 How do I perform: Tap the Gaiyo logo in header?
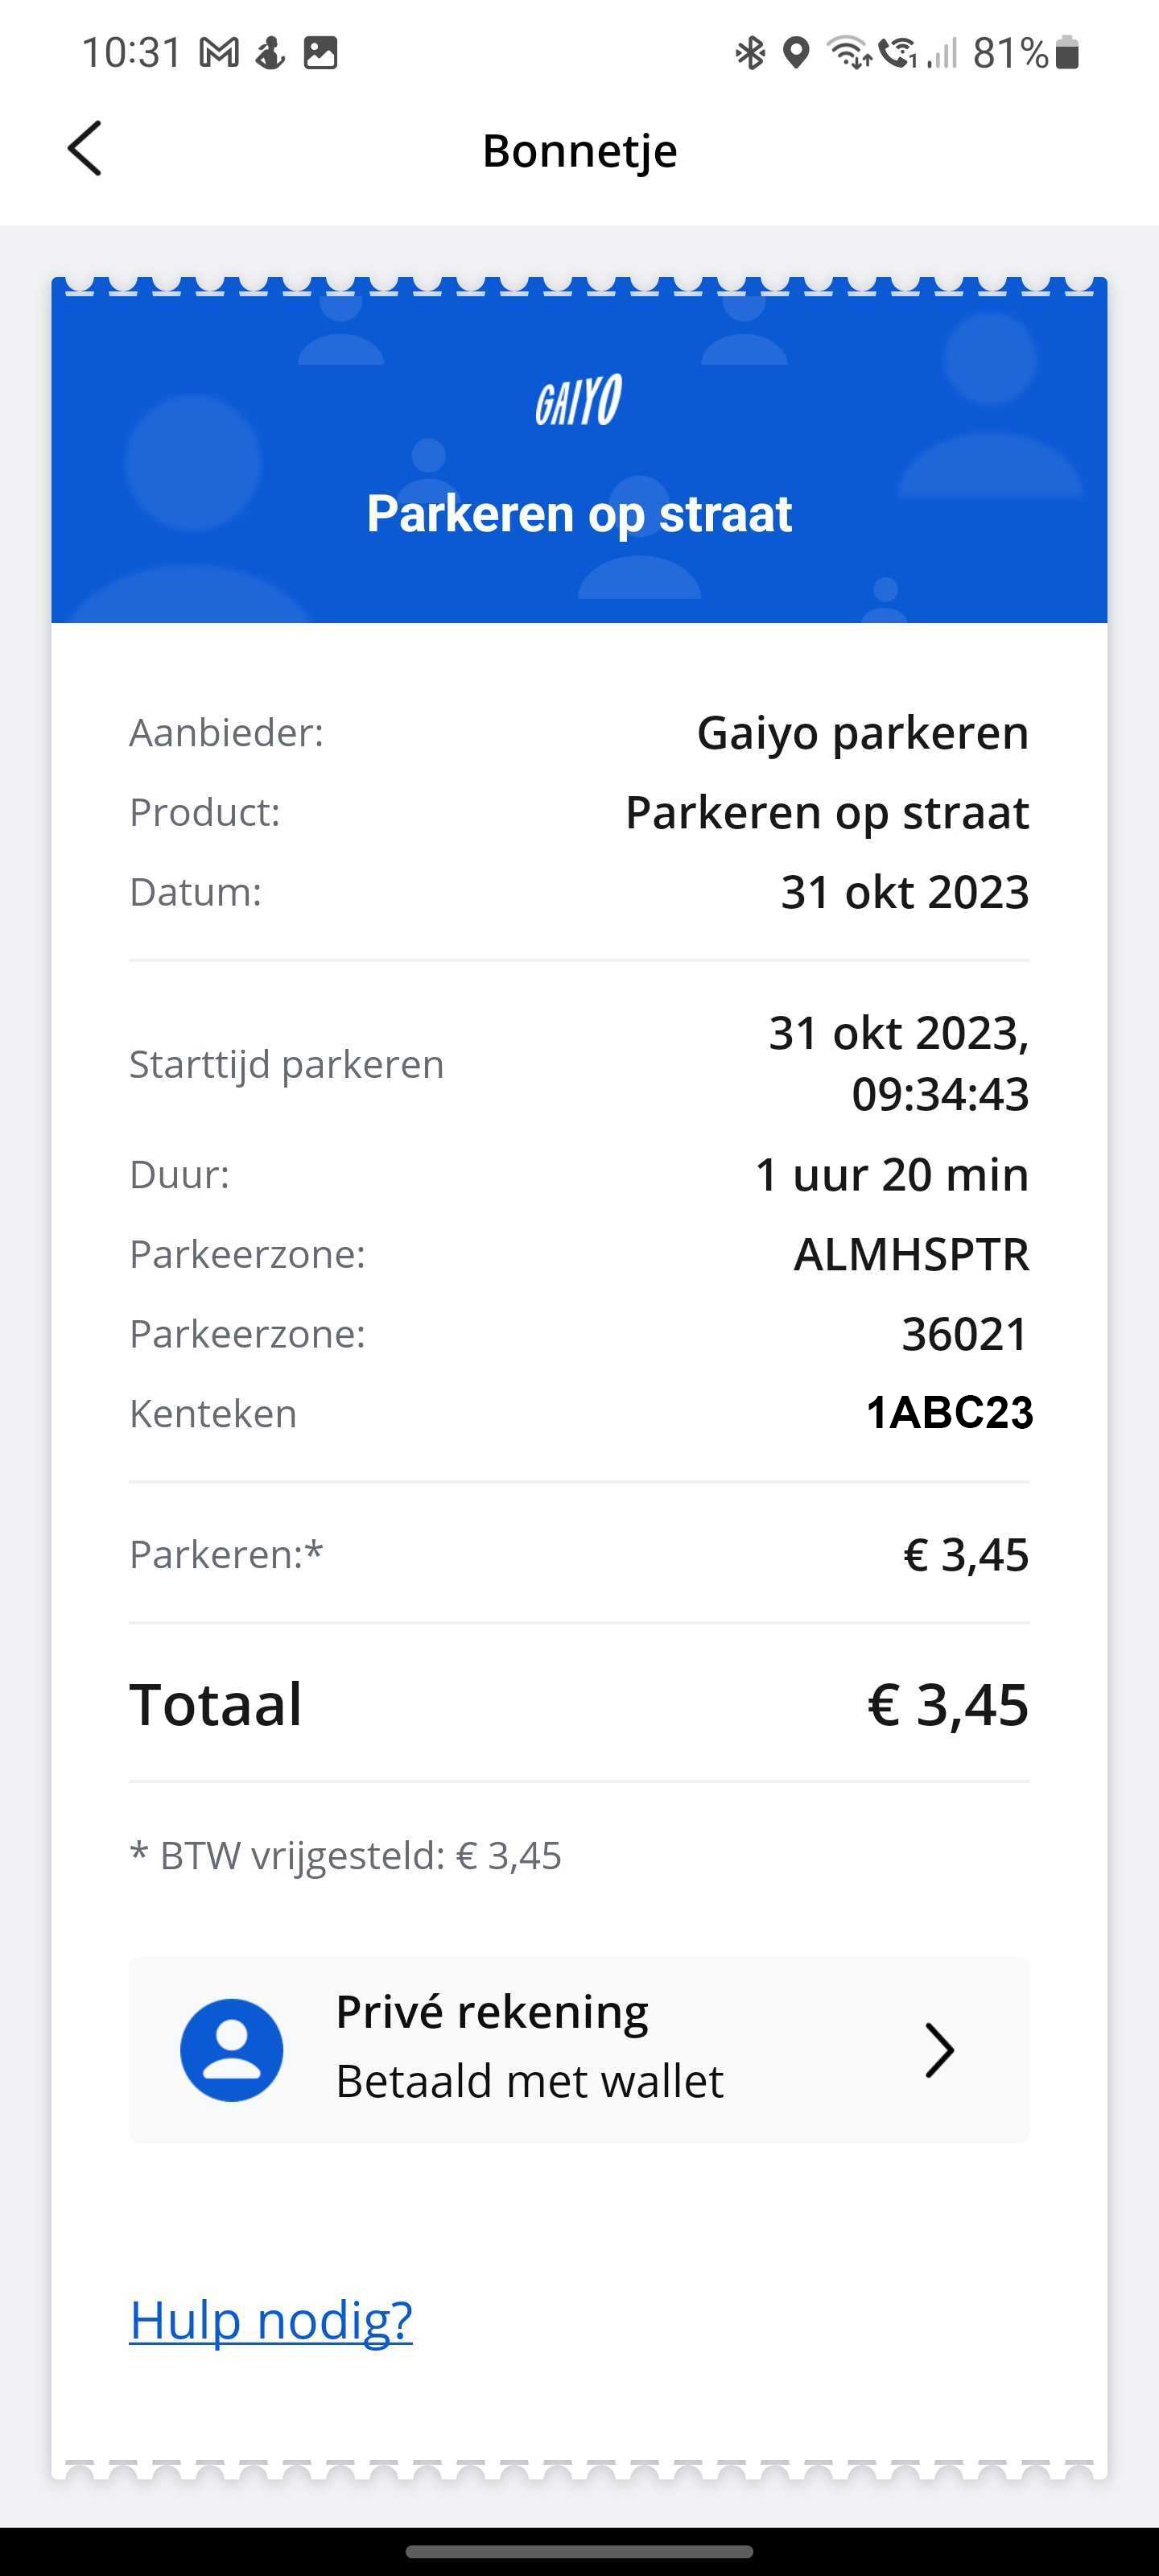coord(578,400)
